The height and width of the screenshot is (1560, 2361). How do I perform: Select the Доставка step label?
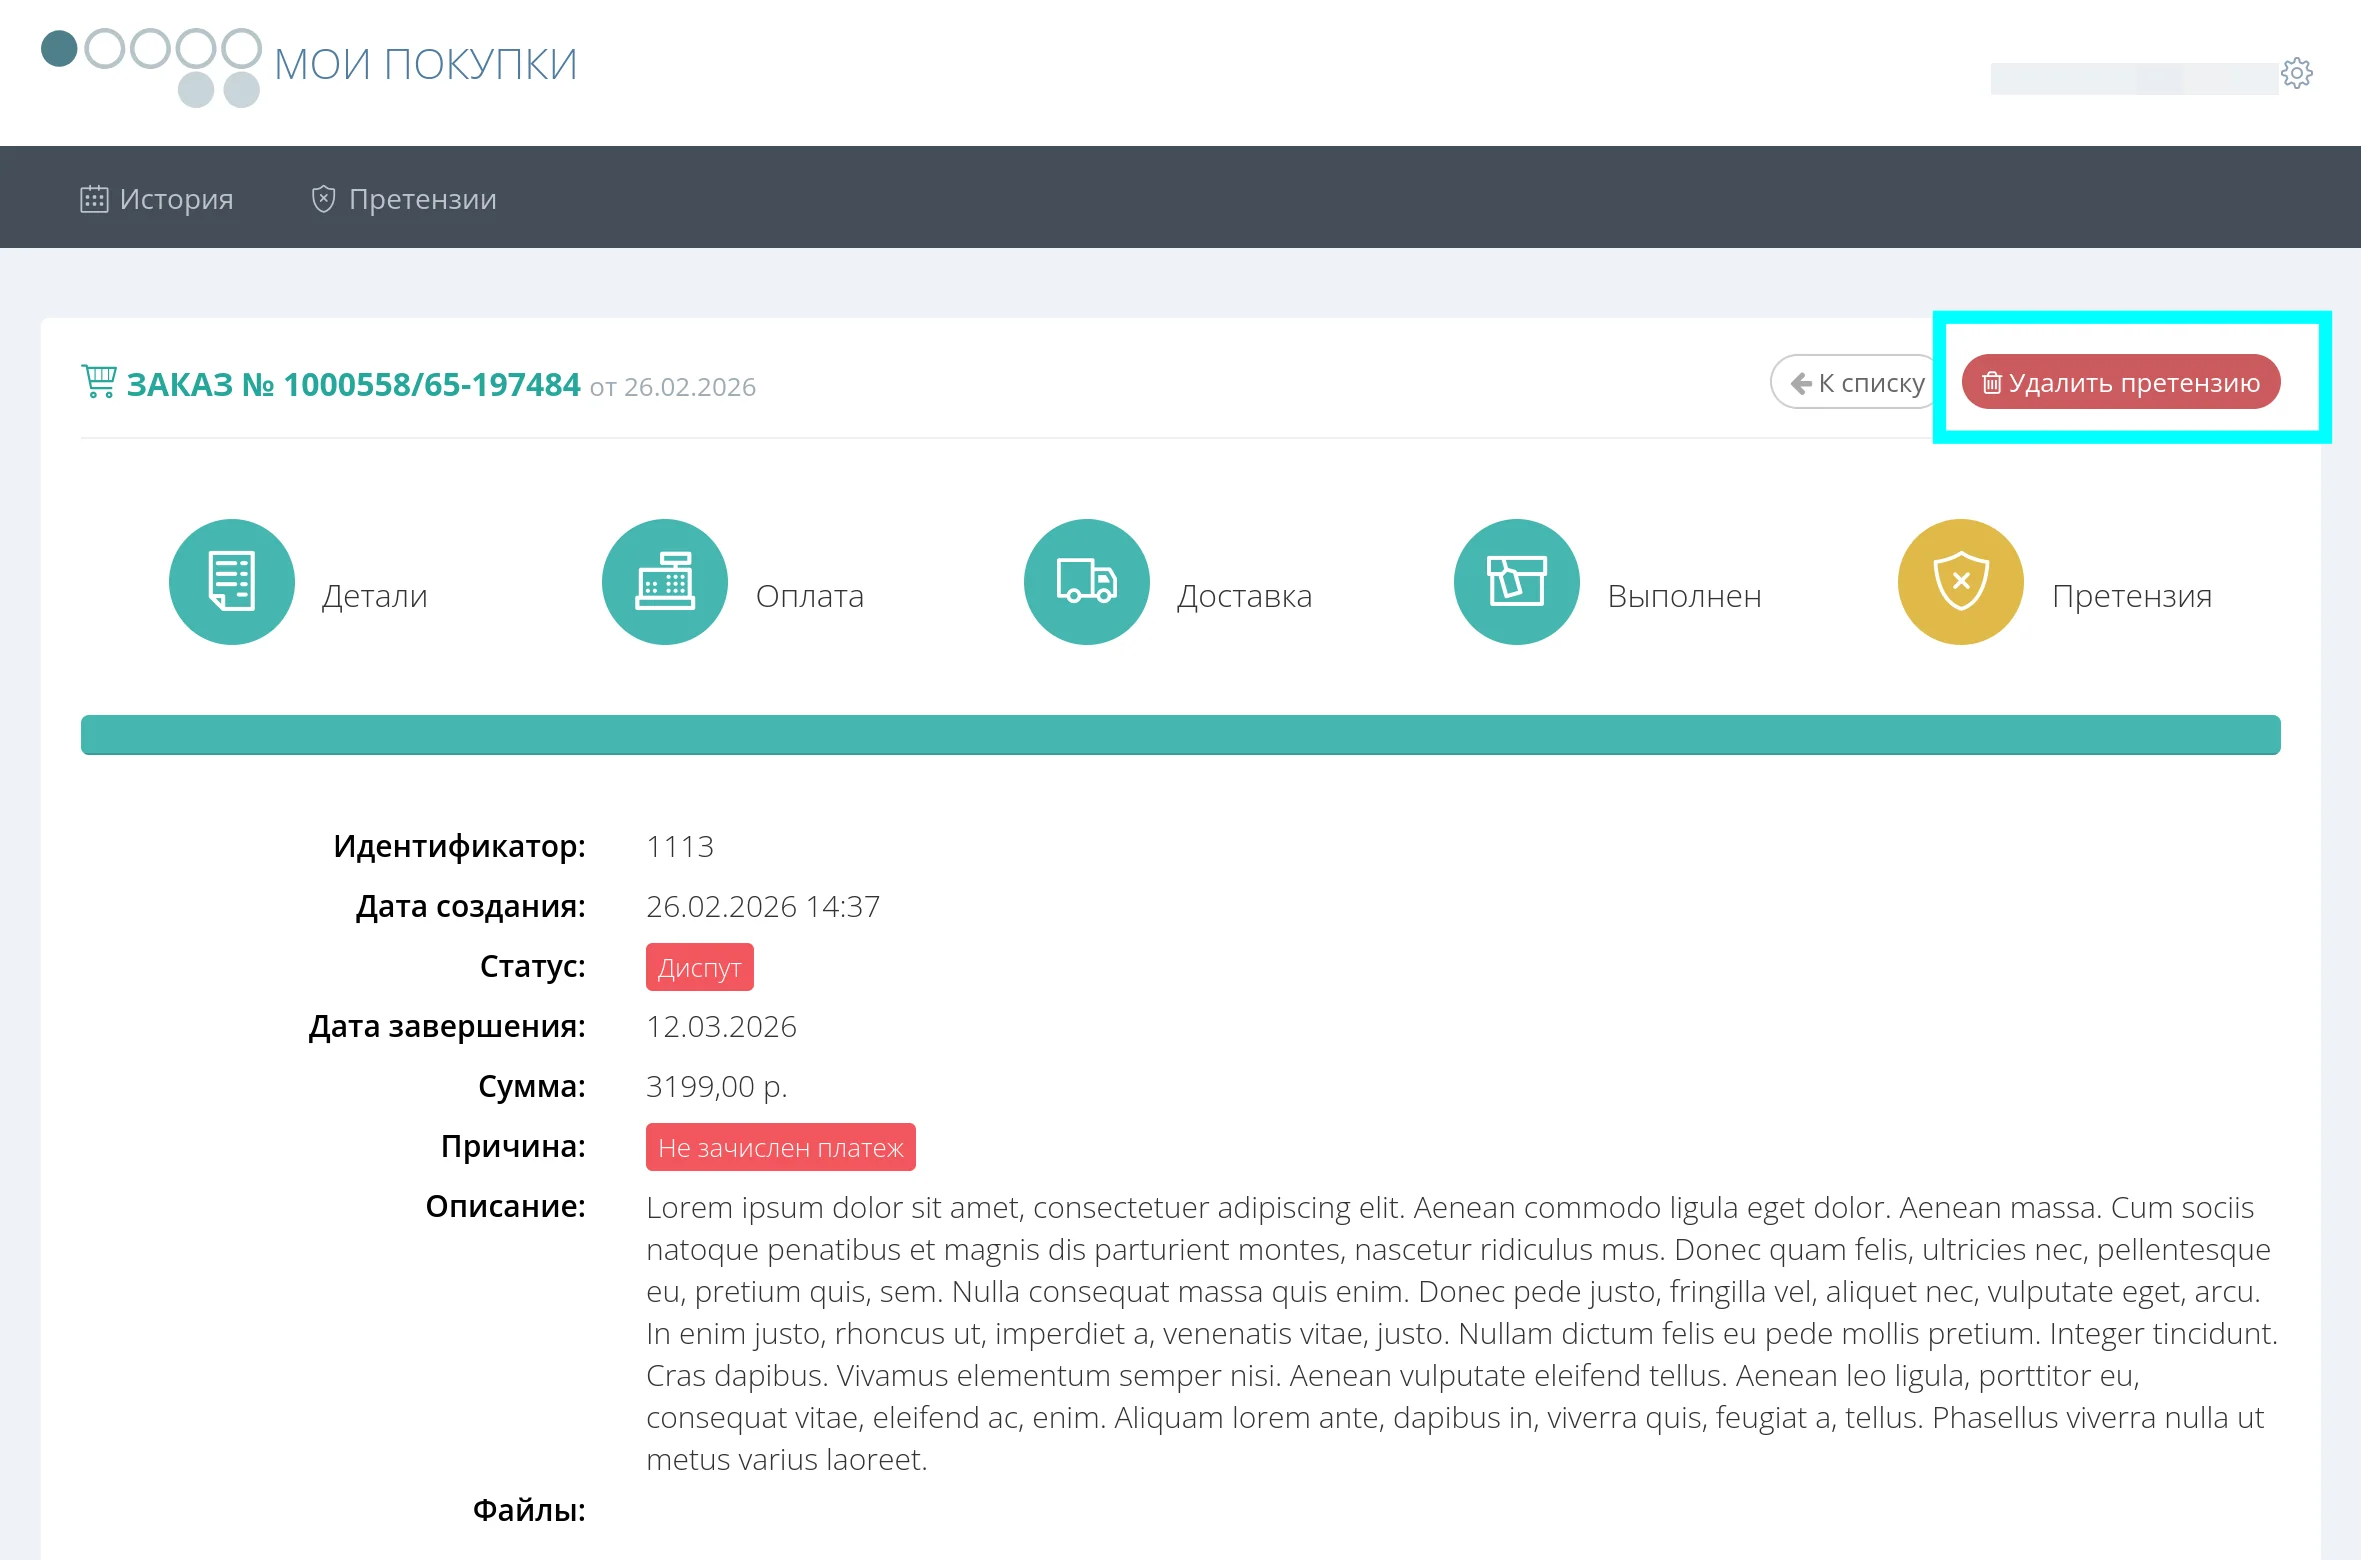1244,596
